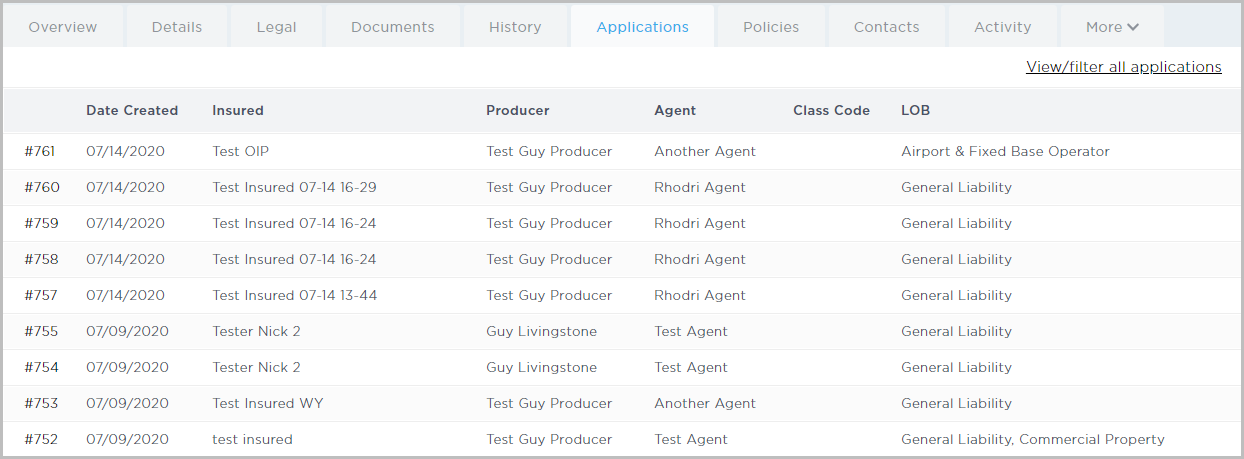Click the Date Created column header
Screen dimensions: 1244x459
pos(132,111)
